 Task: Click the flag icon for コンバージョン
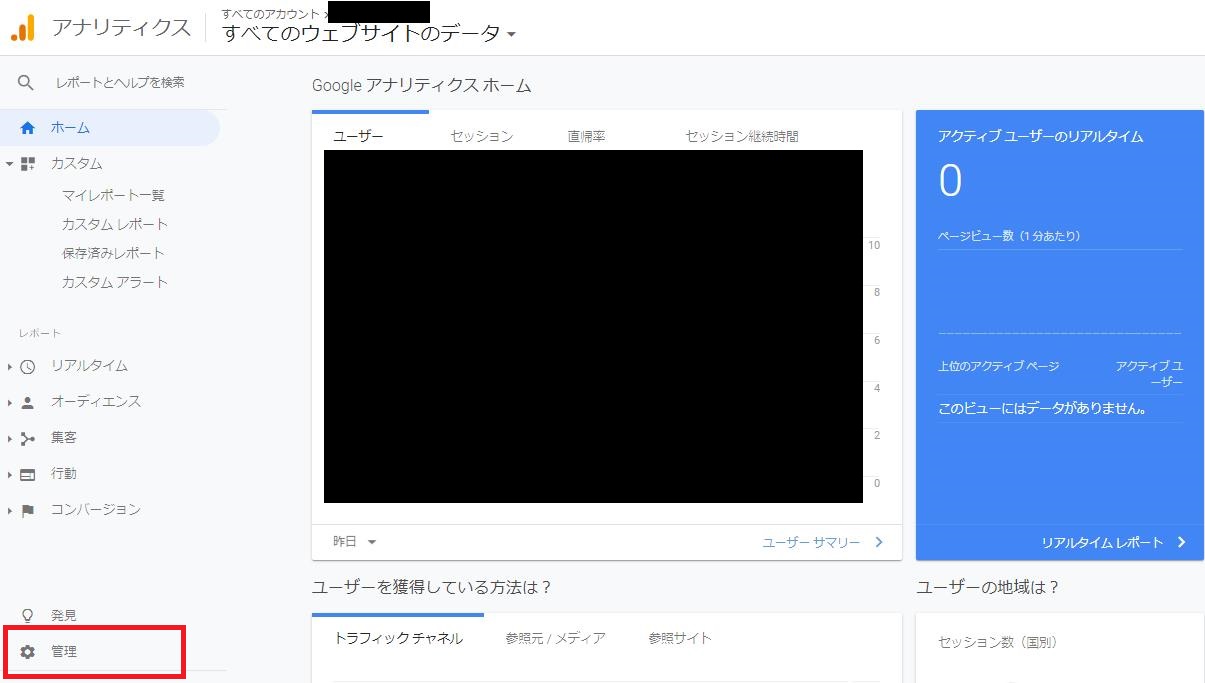coord(28,510)
